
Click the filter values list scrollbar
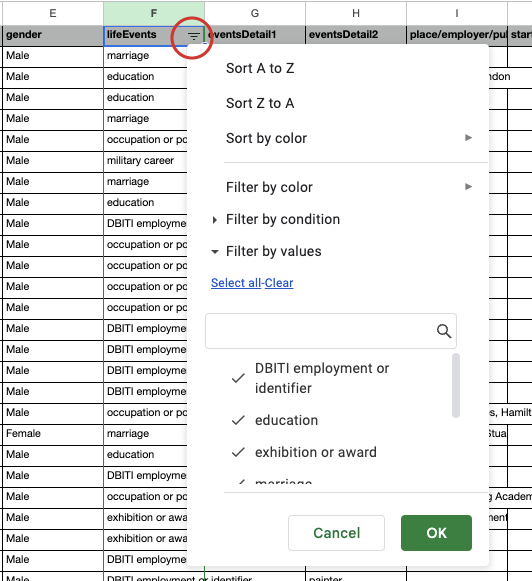[456, 385]
